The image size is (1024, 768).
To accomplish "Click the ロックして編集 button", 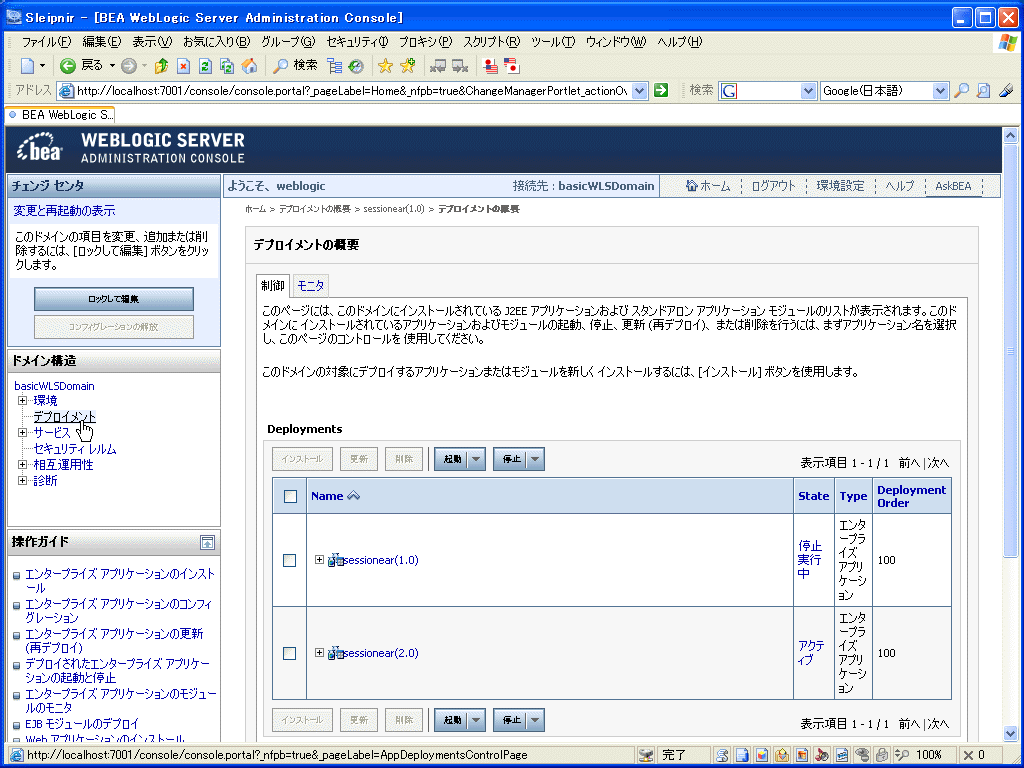I will pos(114,299).
